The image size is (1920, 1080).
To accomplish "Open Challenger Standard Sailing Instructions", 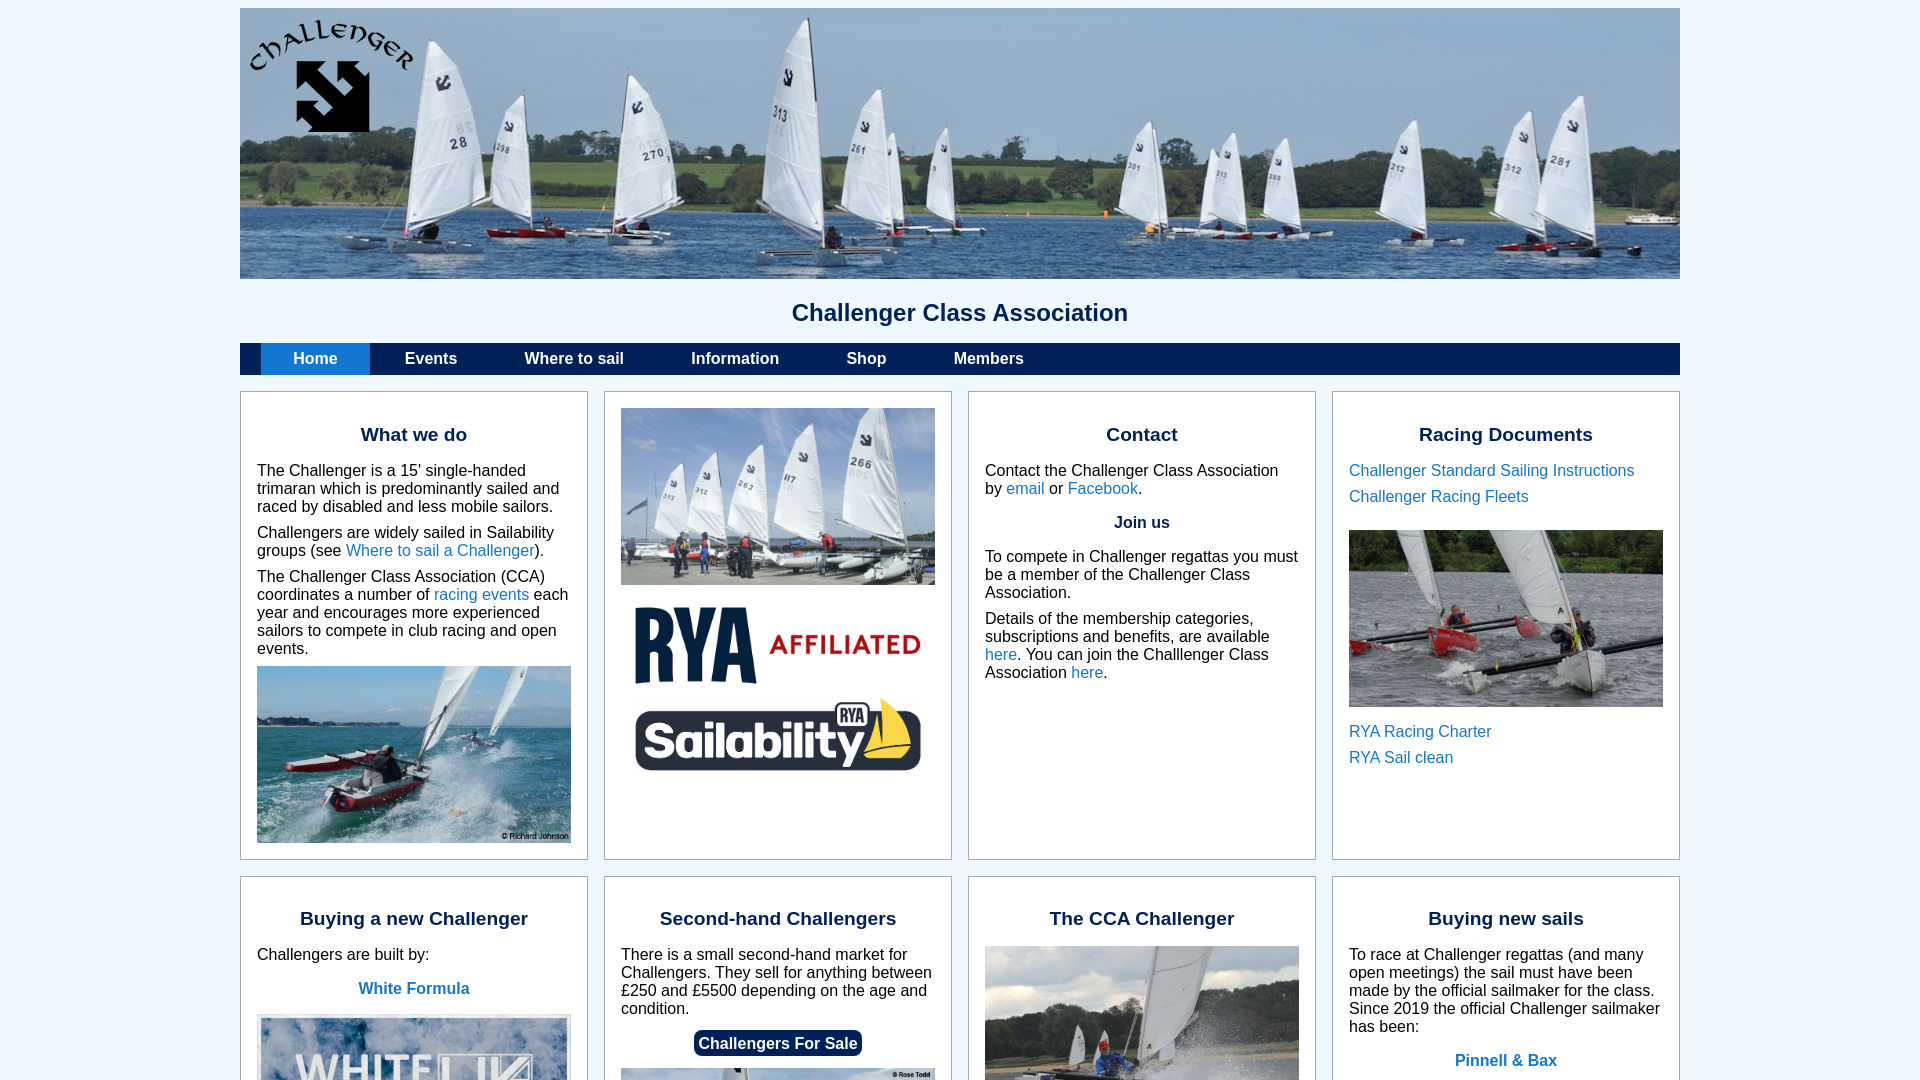I will pos(1491,471).
